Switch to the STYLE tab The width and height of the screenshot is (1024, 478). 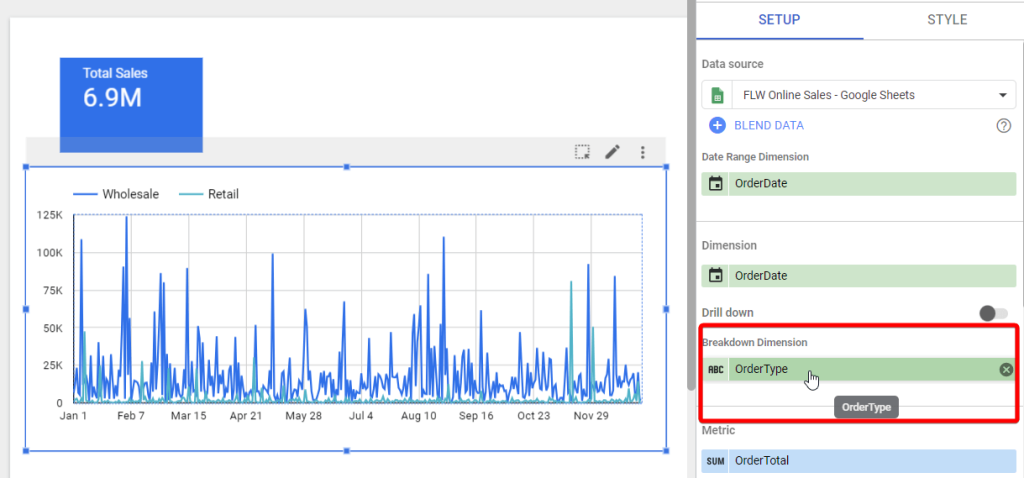(x=947, y=20)
